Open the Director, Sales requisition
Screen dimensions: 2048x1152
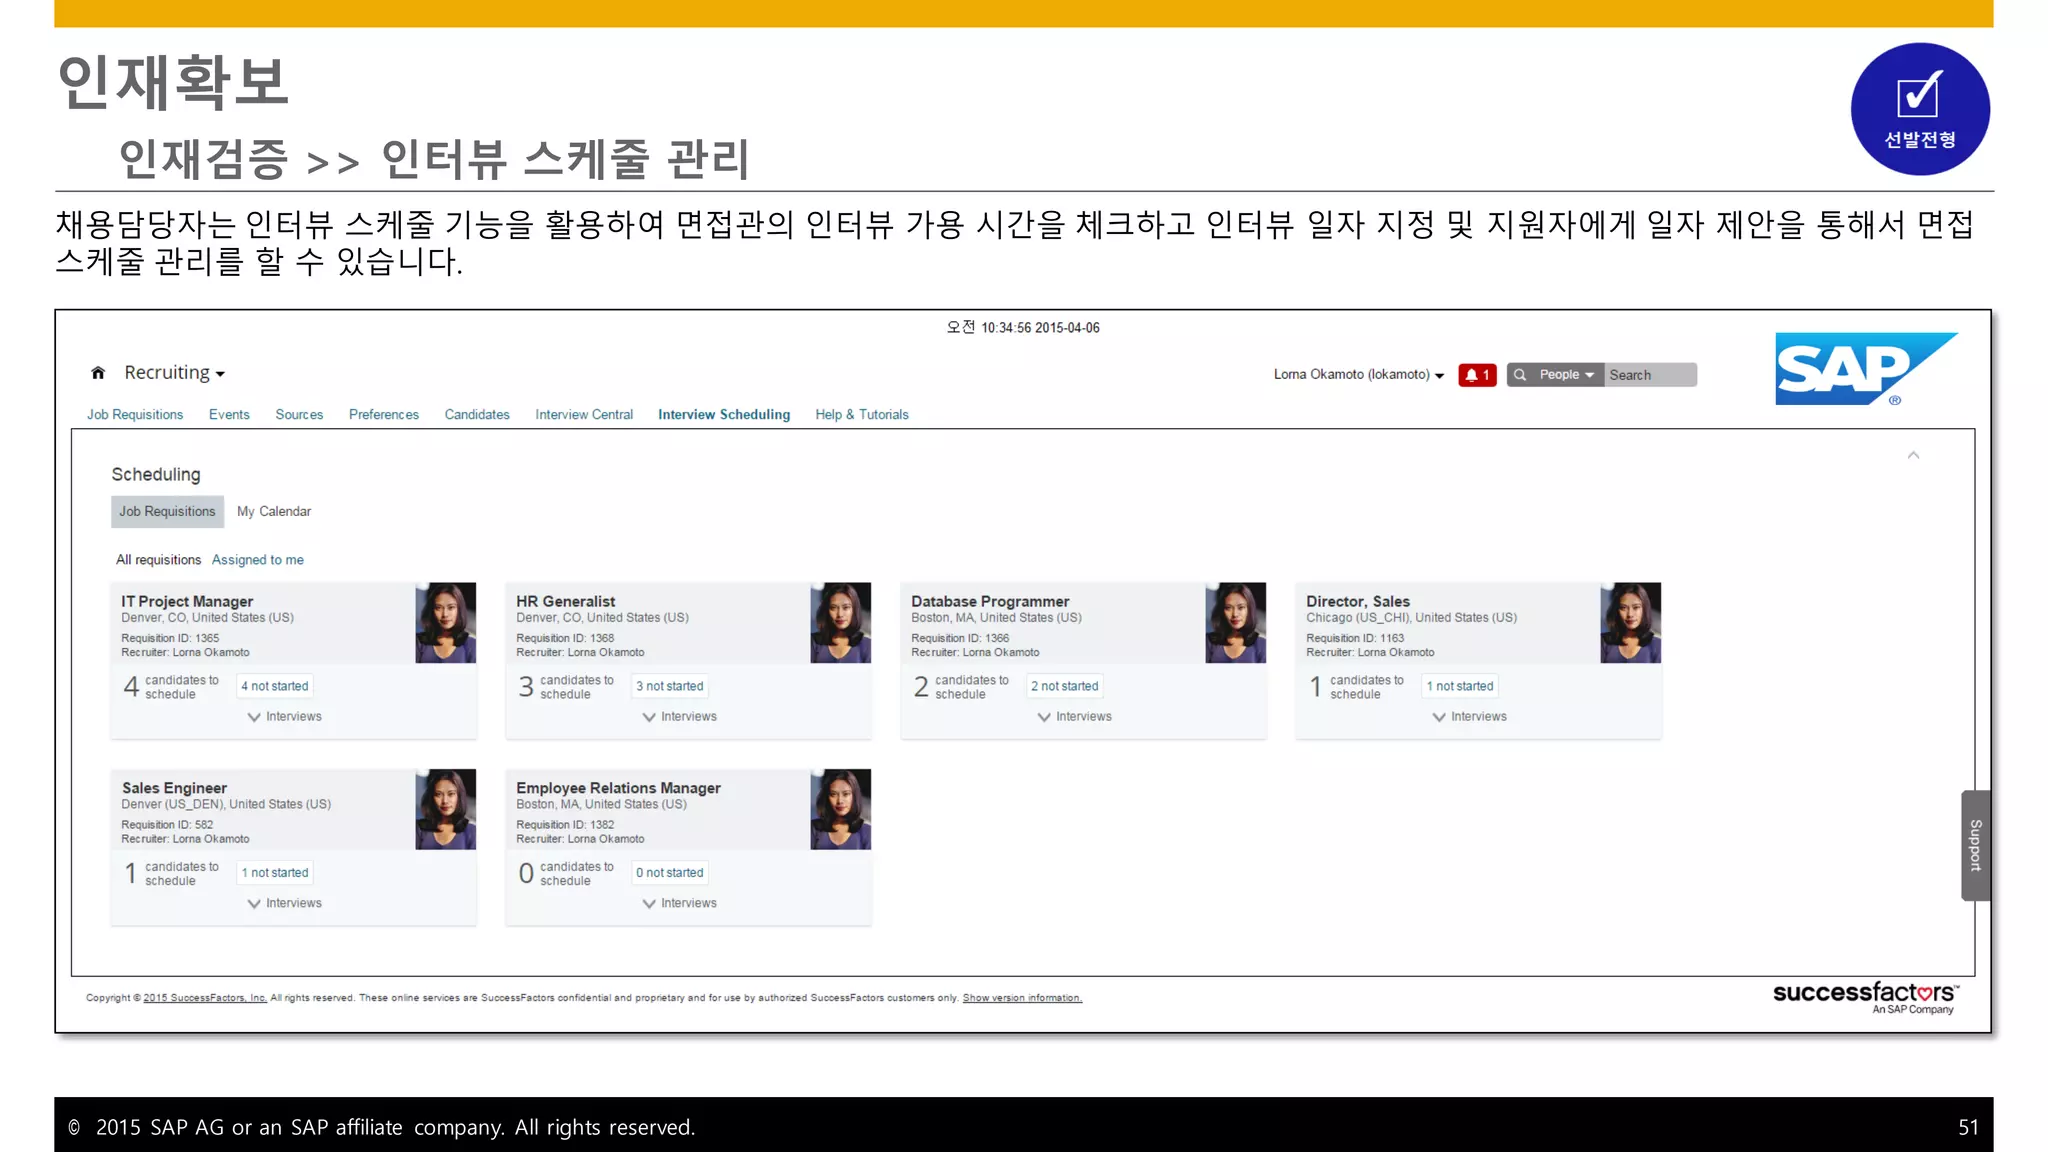pos(1358,601)
